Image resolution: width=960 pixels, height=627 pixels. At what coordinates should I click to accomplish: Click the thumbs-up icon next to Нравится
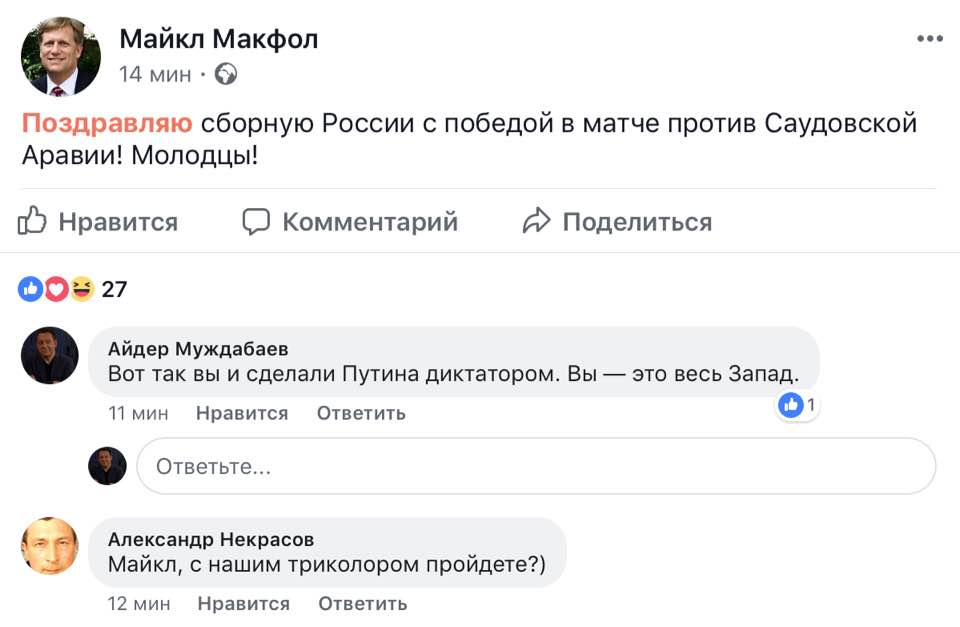tap(33, 221)
